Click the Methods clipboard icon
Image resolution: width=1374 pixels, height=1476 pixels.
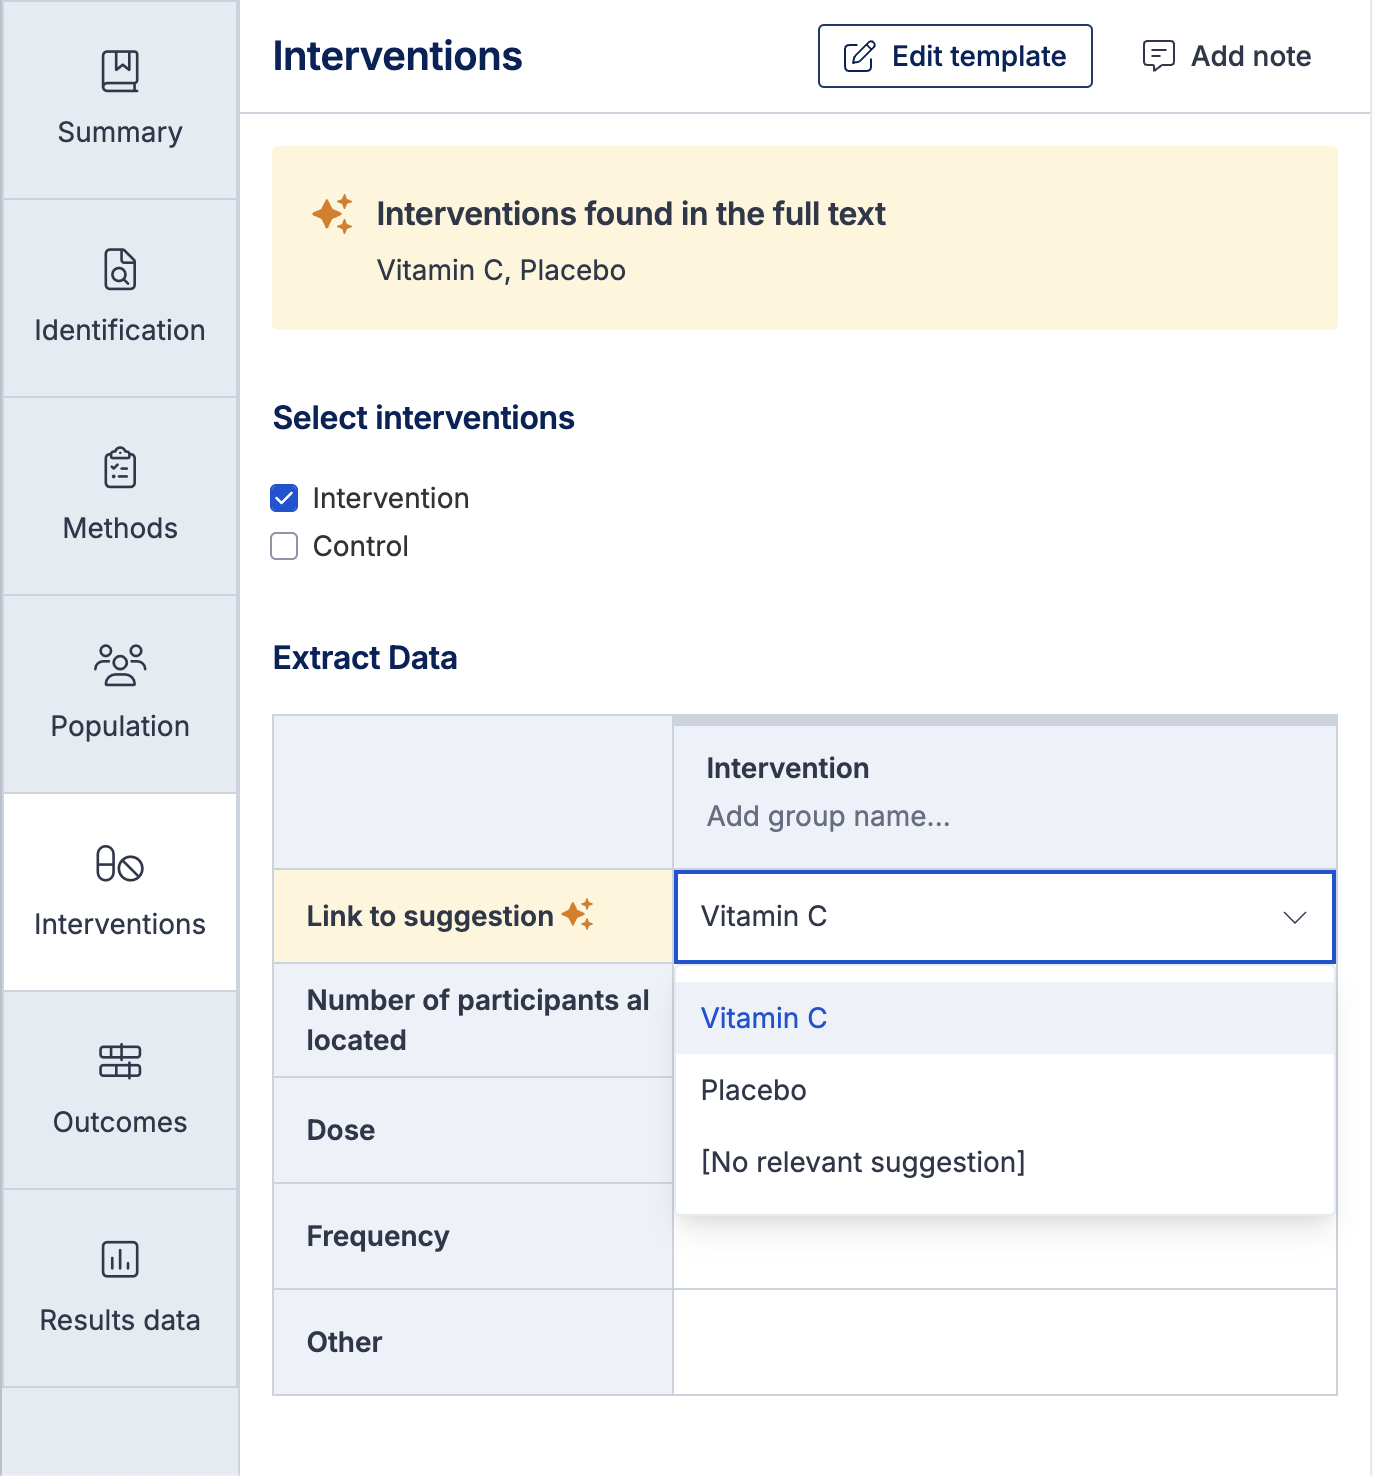[120, 468]
